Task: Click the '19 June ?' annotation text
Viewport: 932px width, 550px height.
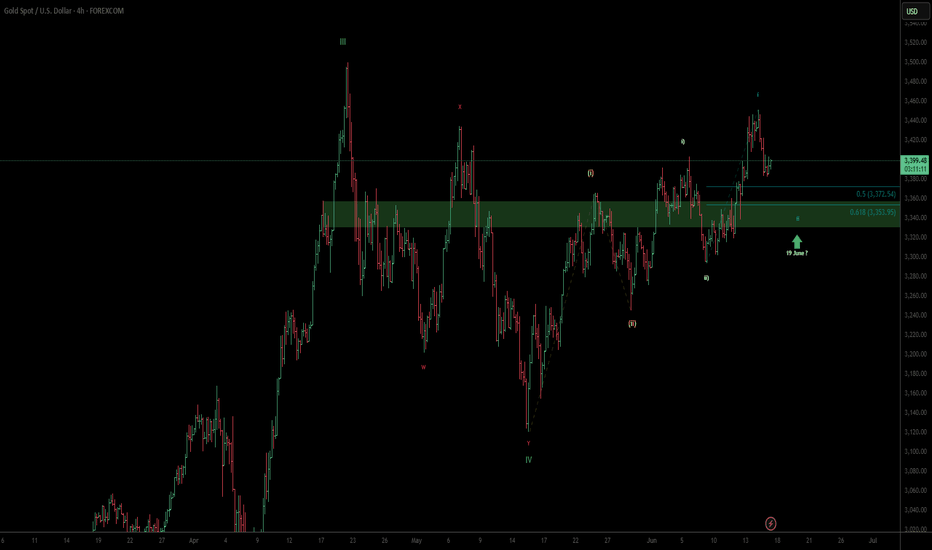Action: pyautogui.click(x=797, y=253)
